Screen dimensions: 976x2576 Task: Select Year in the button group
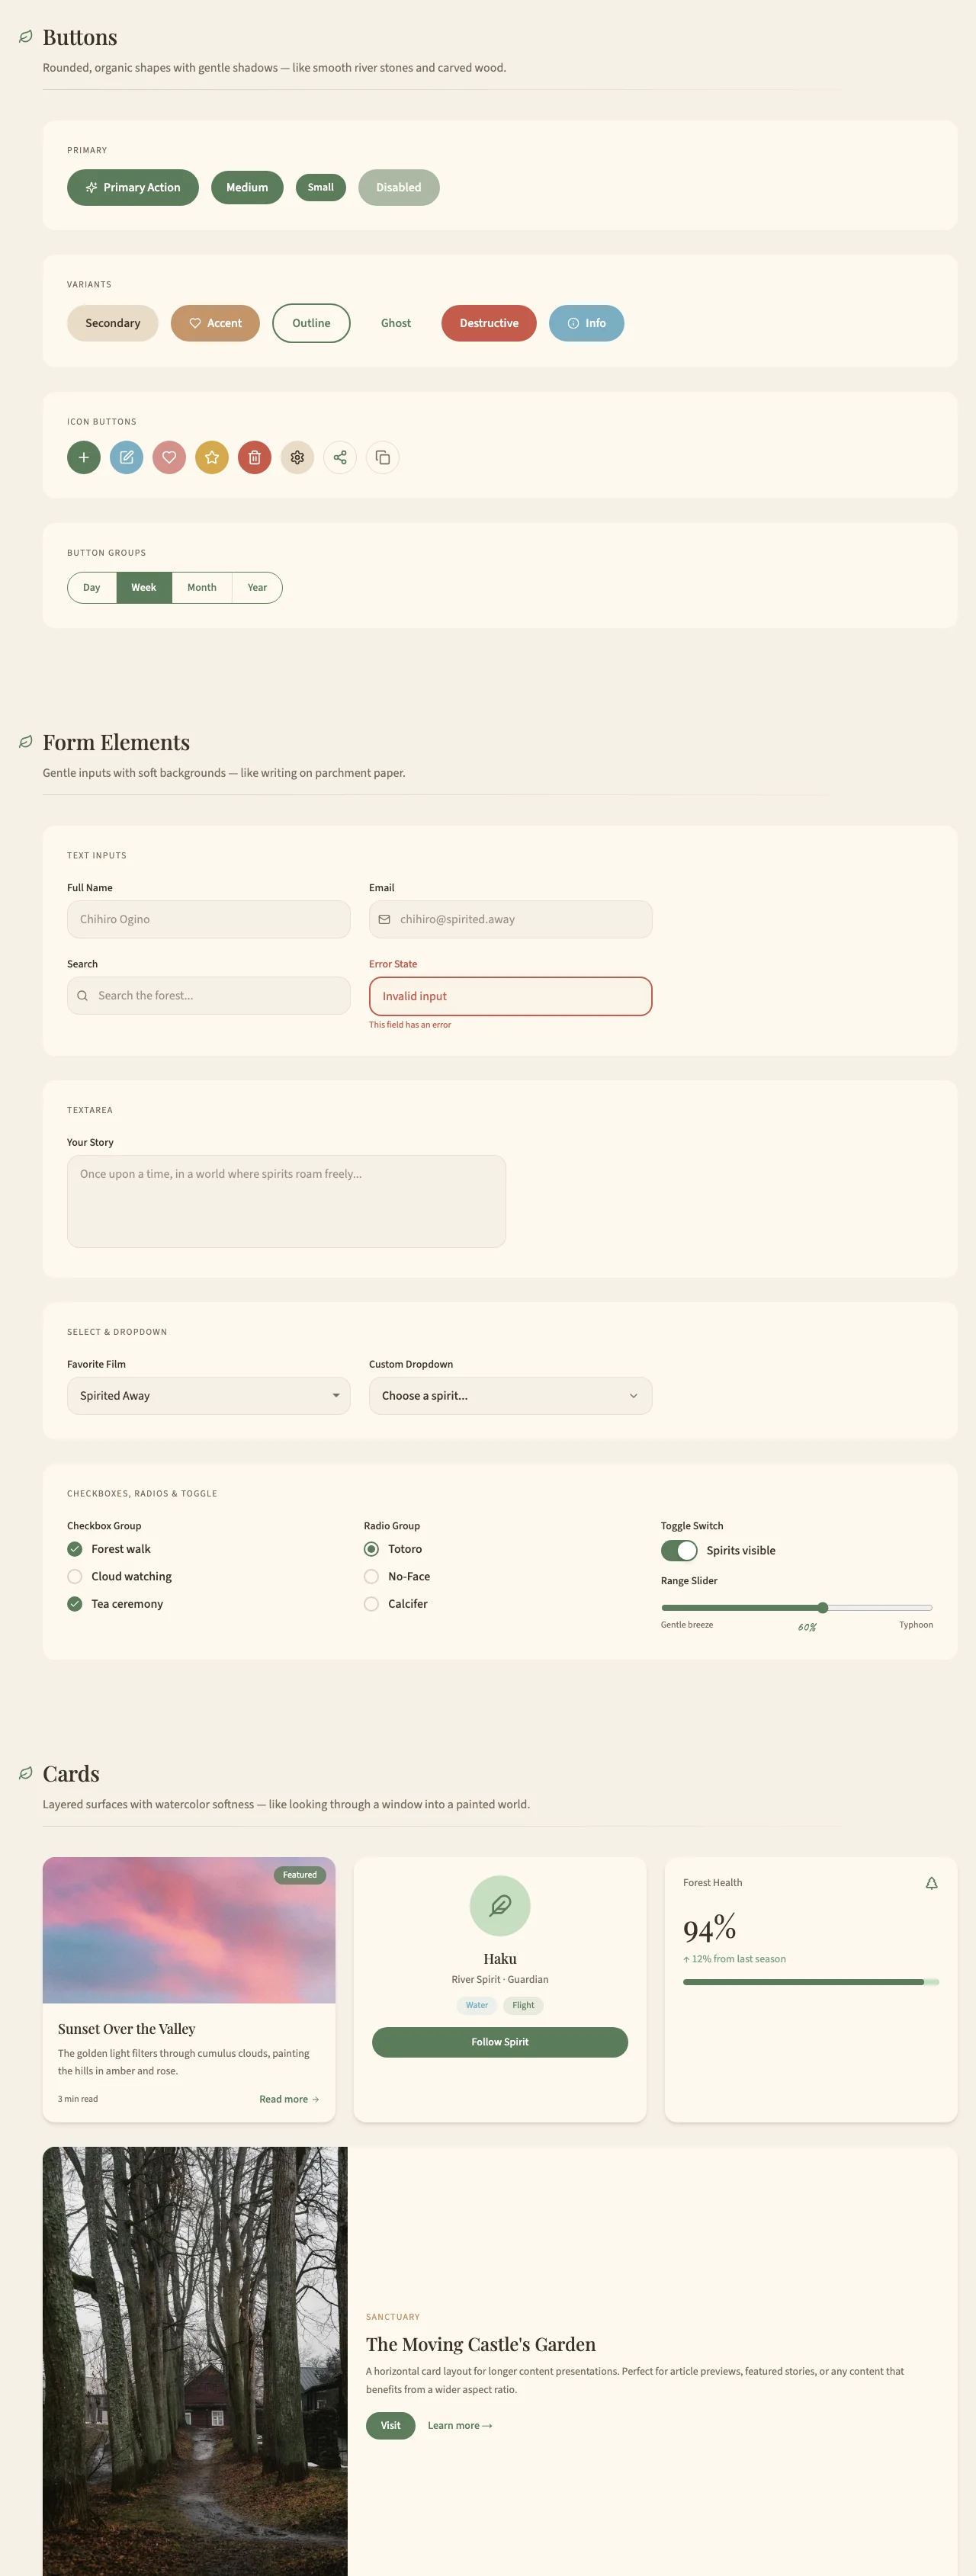point(257,587)
